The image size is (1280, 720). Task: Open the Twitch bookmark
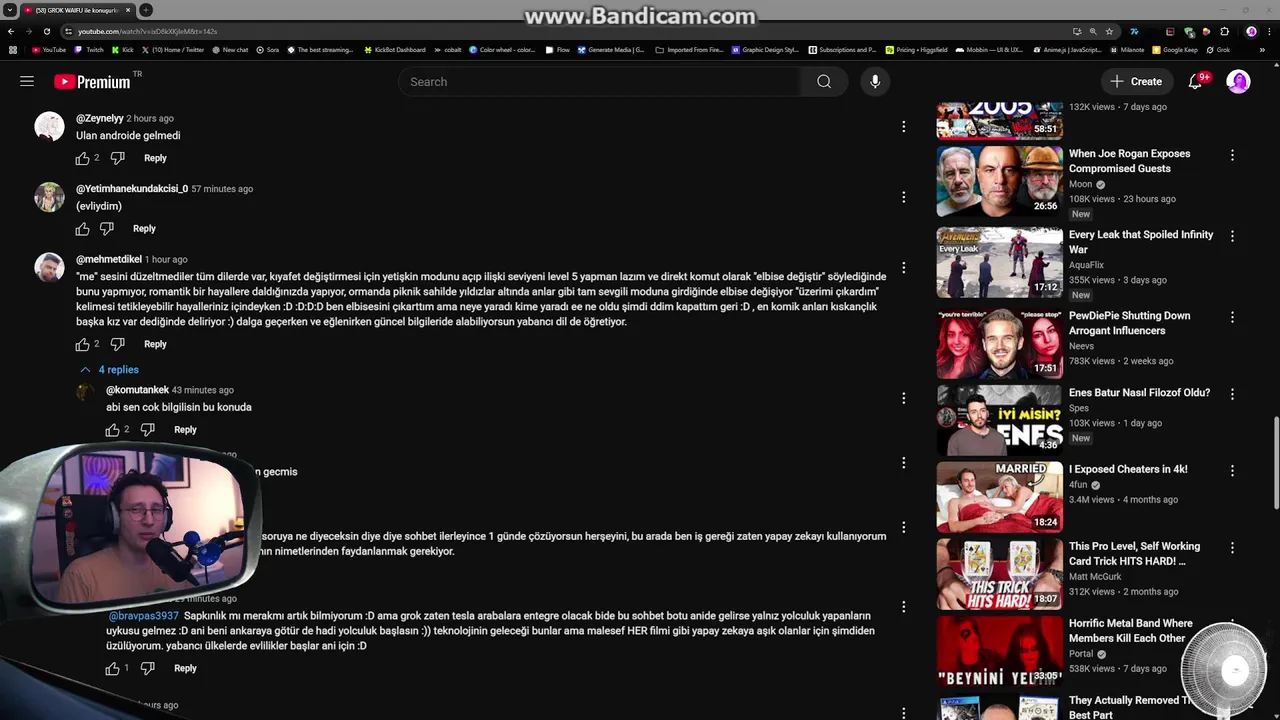tap(89, 50)
